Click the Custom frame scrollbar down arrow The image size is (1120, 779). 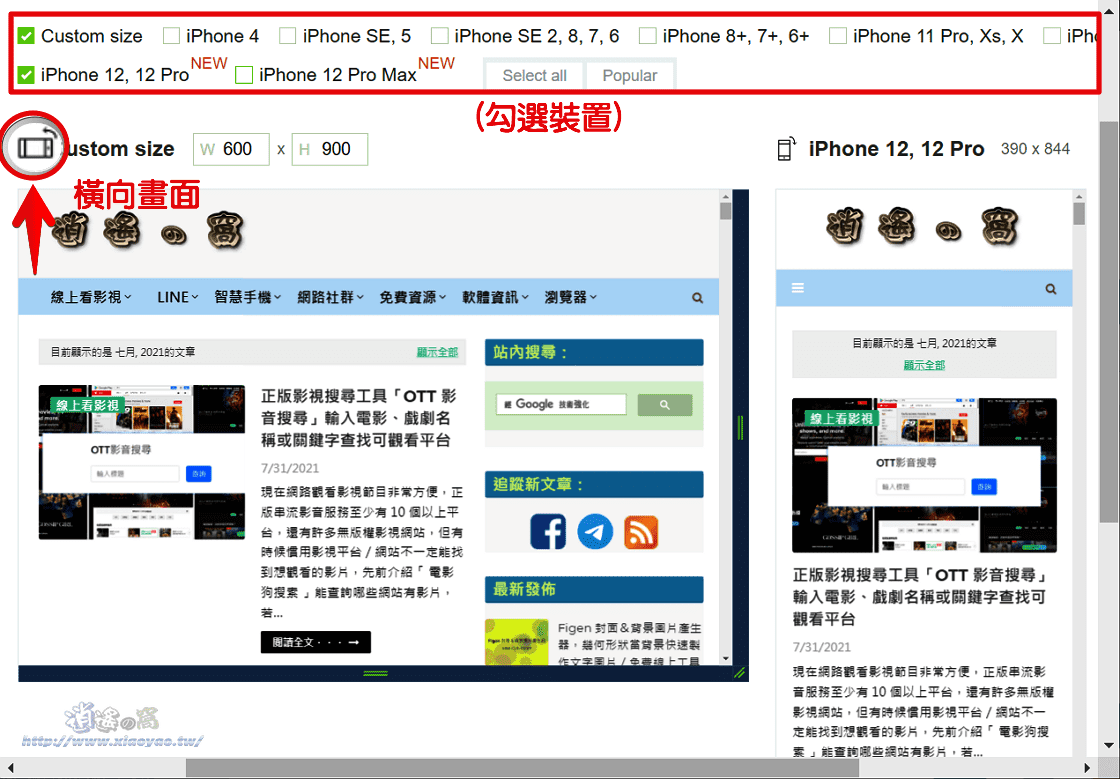(x=726, y=658)
